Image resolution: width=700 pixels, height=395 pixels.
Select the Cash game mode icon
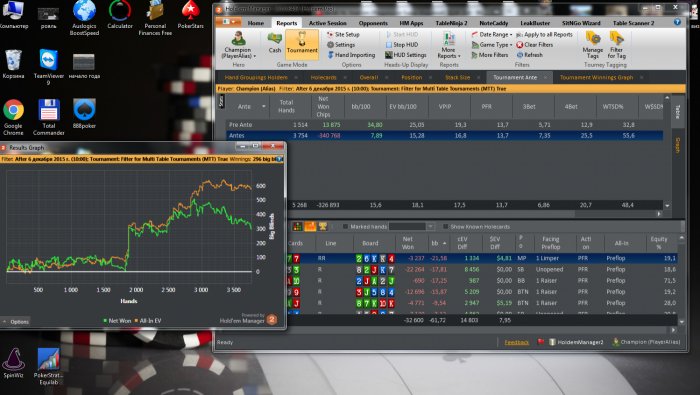275,43
